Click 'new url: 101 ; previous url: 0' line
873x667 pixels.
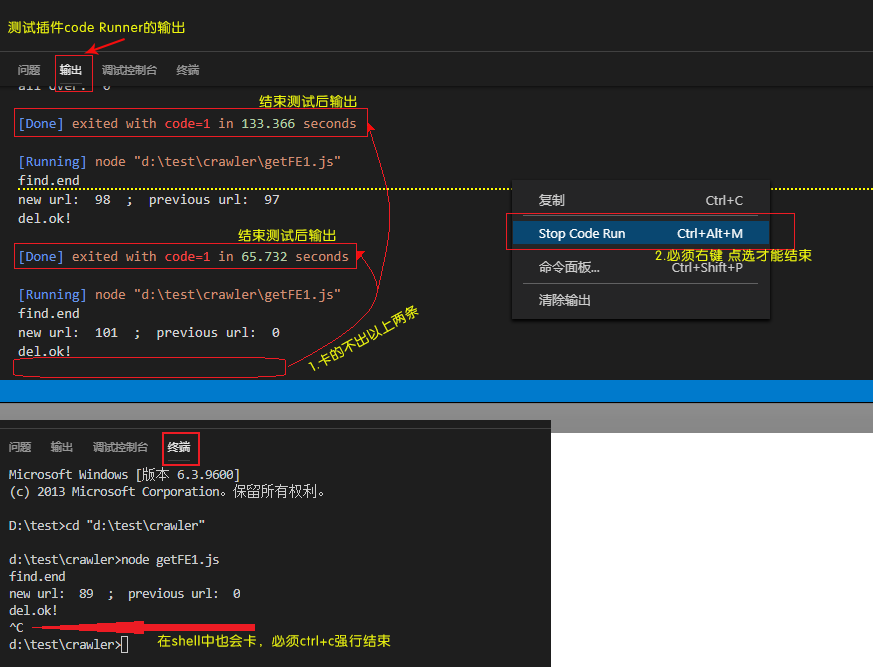point(149,333)
